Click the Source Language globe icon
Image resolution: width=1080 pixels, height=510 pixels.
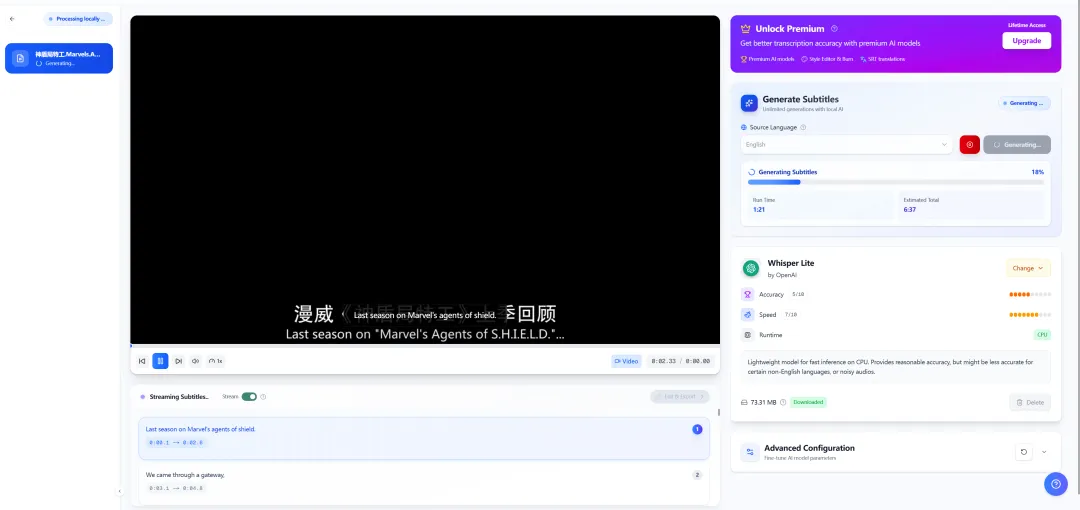pyautogui.click(x=744, y=128)
